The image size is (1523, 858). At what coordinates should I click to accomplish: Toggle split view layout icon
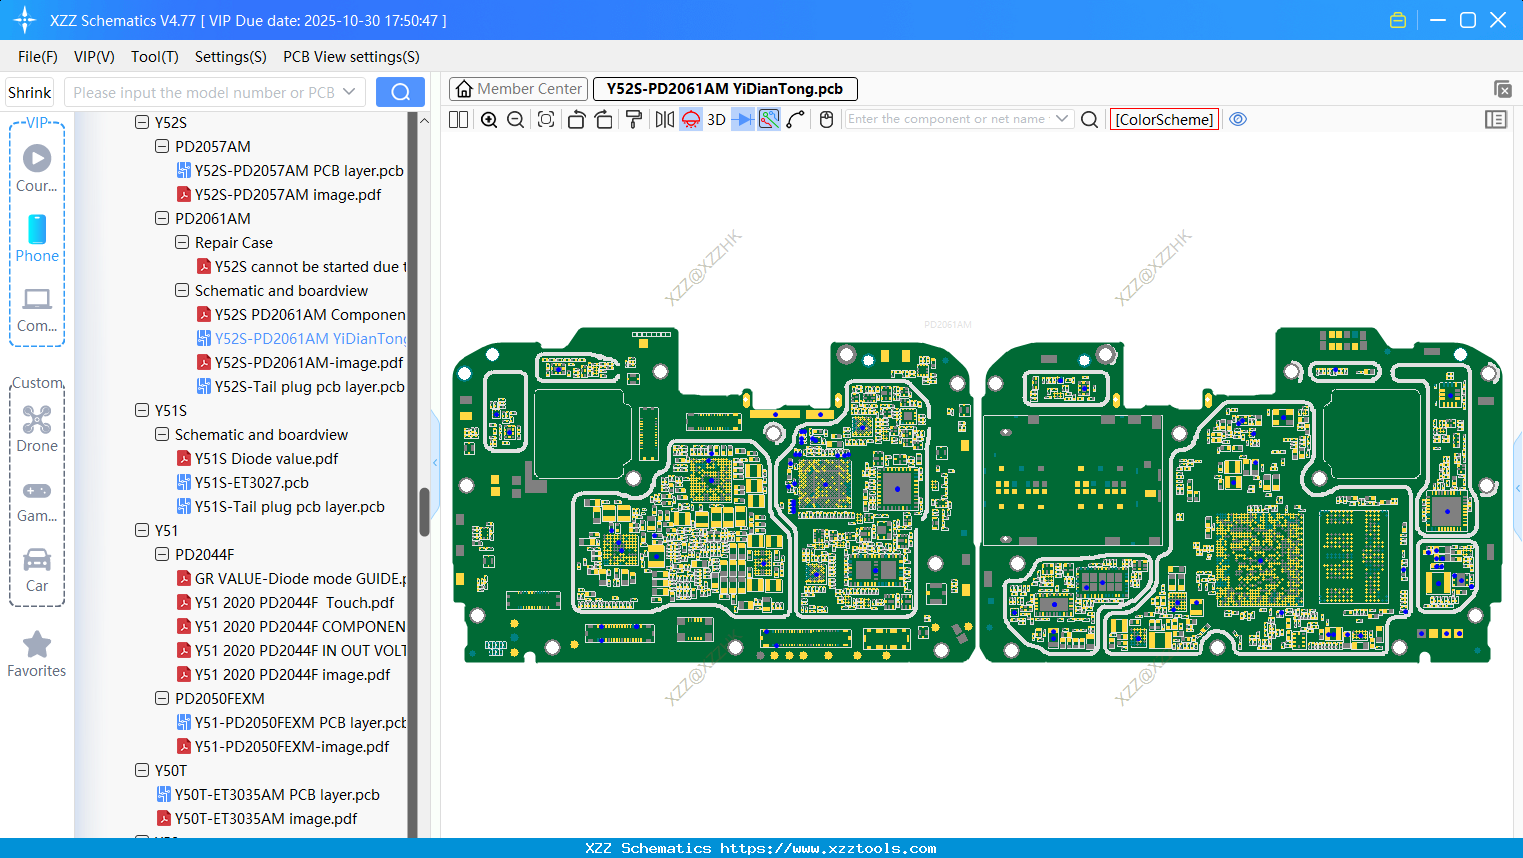pos(459,120)
